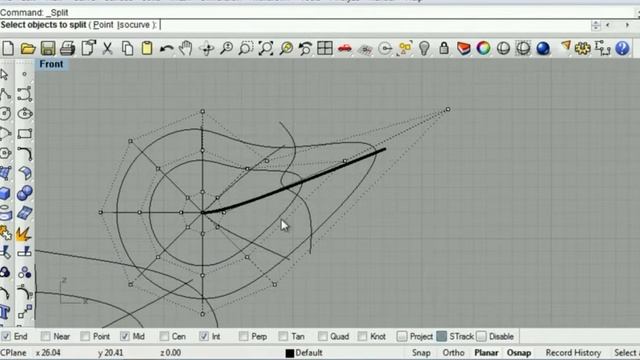Image resolution: width=640 pixels, height=360 pixels.
Task: Select the arrow pointer tool in sidebar
Action: (4, 74)
